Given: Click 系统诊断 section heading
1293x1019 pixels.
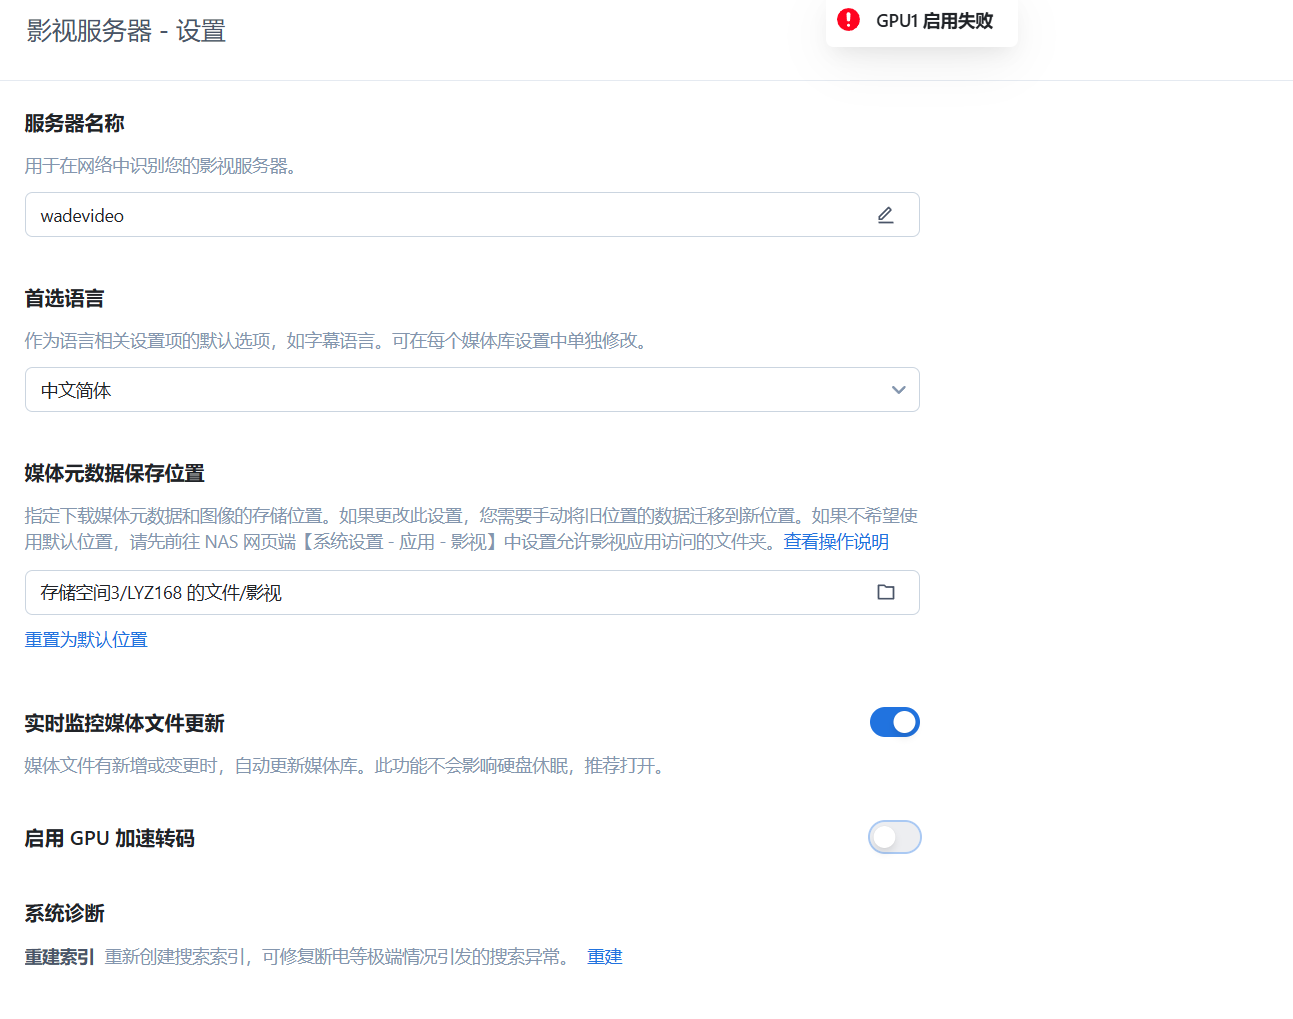Looking at the screenshot, I should click(x=64, y=913).
